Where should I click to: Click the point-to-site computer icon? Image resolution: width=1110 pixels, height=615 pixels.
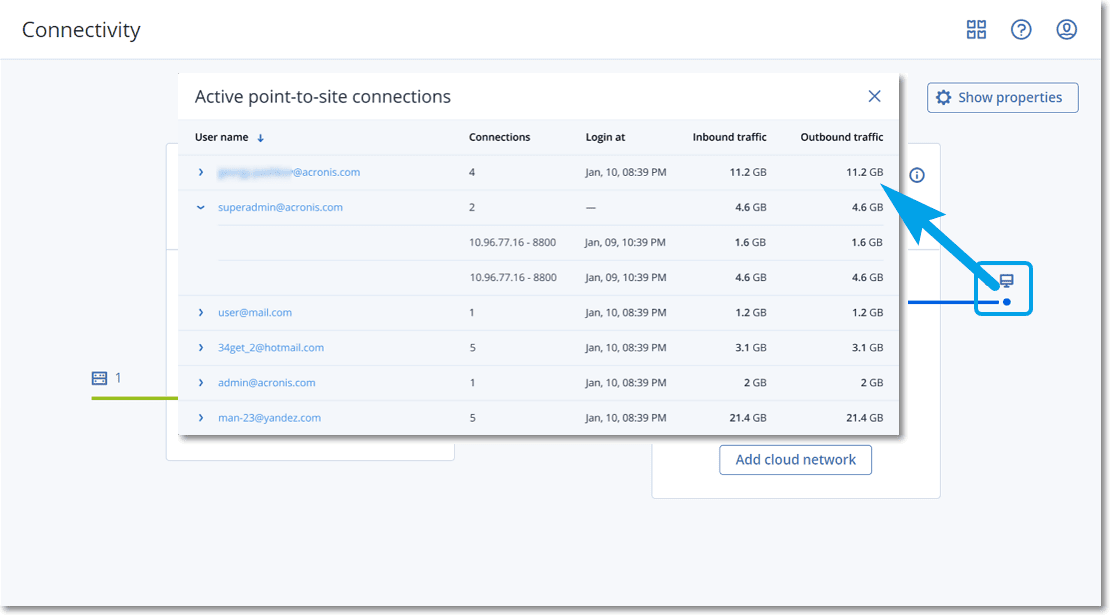coord(1006,282)
